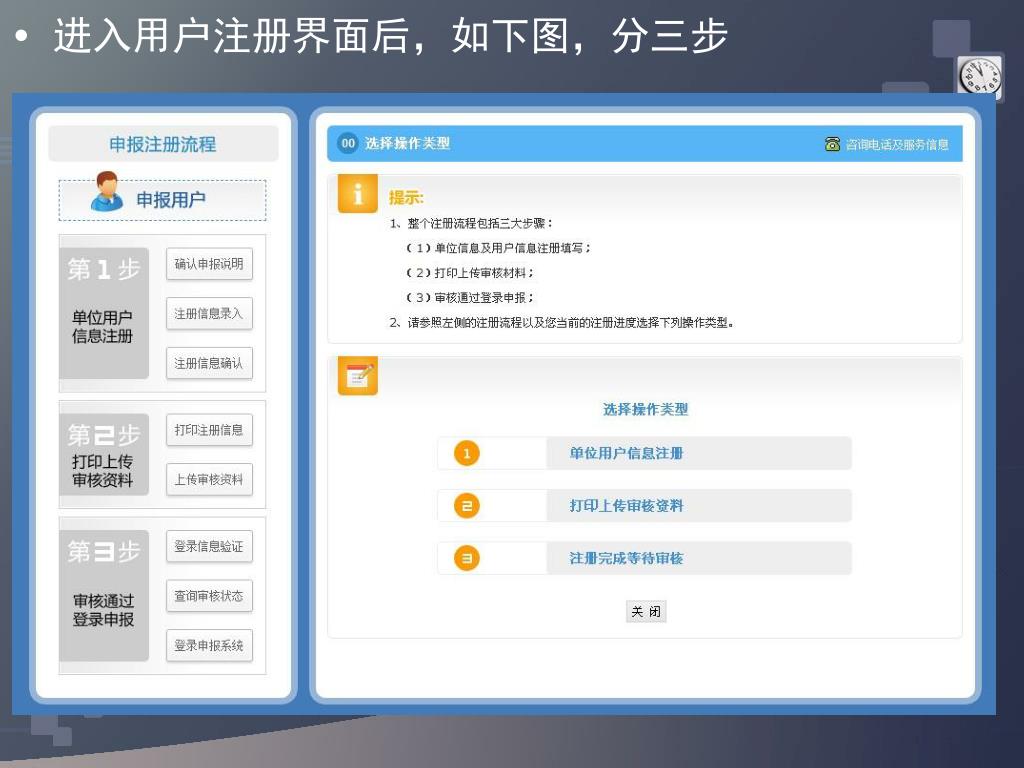
Task: Click the 第2步 打印上传审核资料 block
Action: coord(104,455)
